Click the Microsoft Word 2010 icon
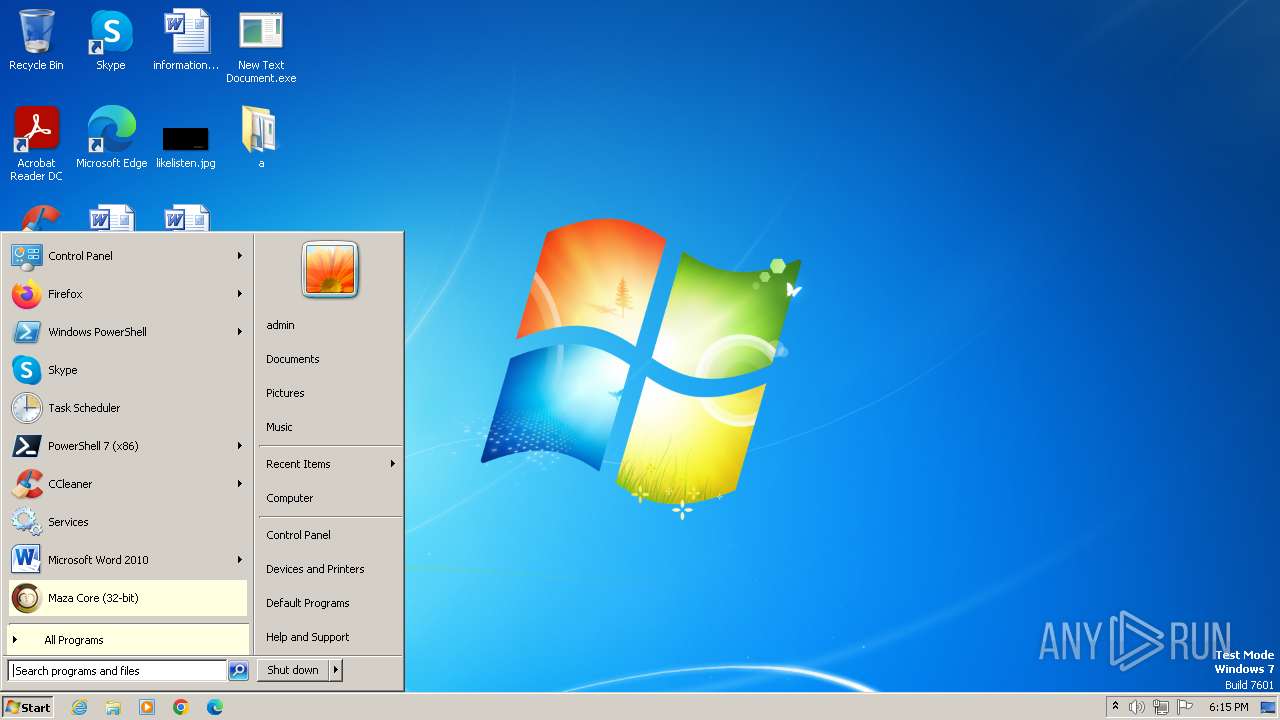The height and width of the screenshot is (720, 1280). pyautogui.click(x=26, y=560)
